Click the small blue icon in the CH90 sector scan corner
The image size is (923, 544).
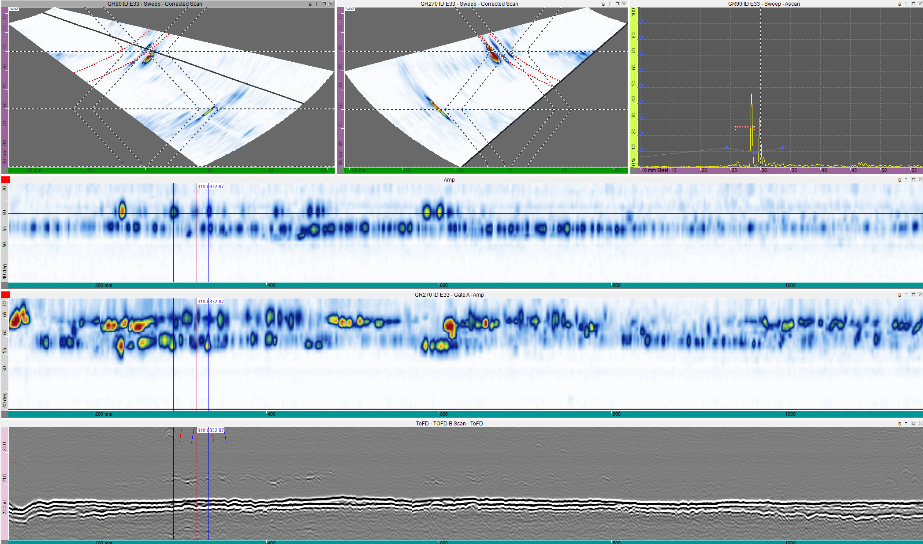click(14, 9)
